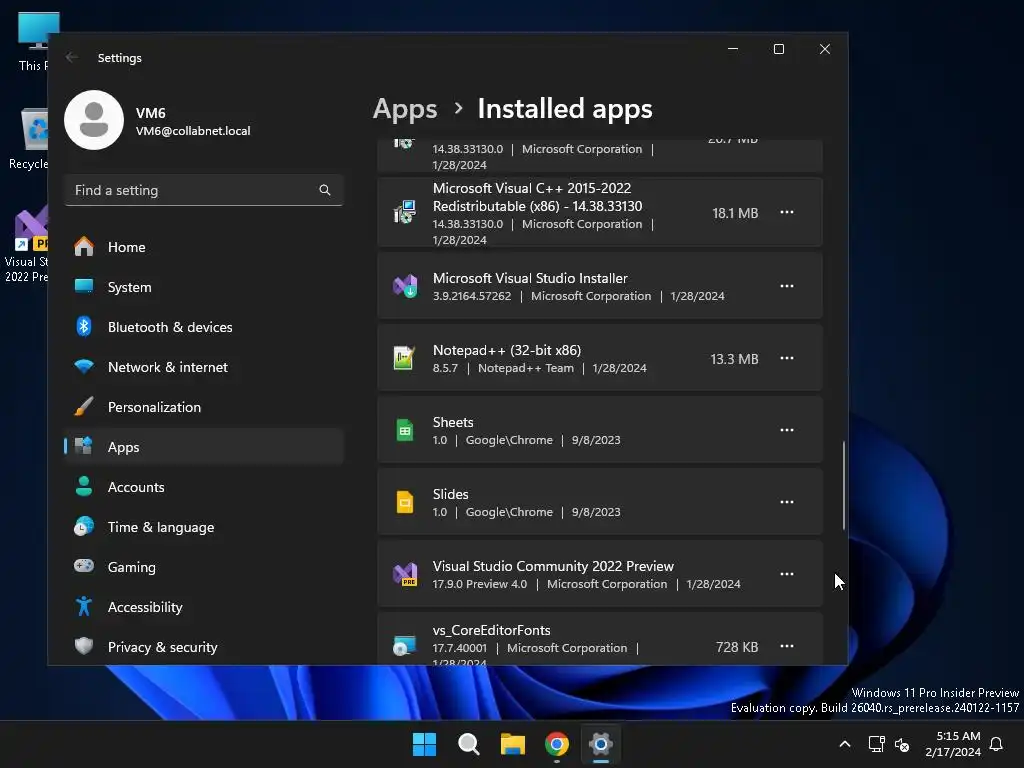Select the Personalization category
The height and width of the screenshot is (768, 1024).
204,407
